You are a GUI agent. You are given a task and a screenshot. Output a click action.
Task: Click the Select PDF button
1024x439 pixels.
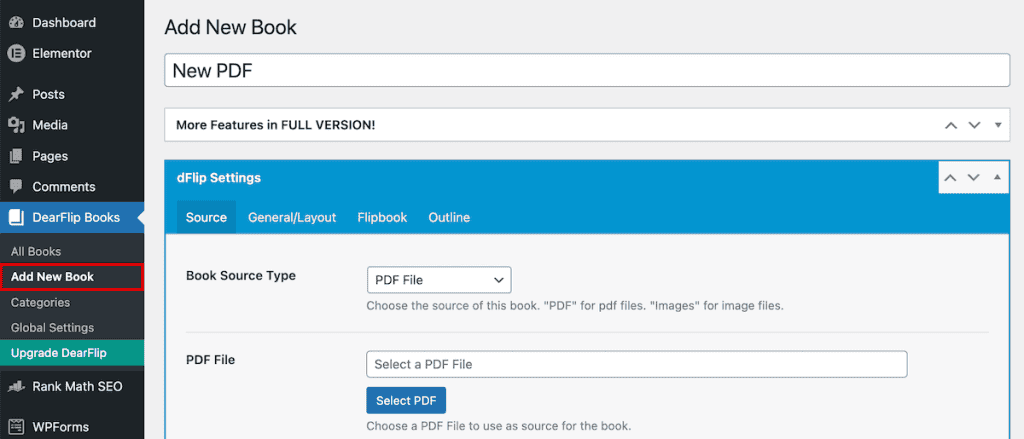(x=406, y=400)
